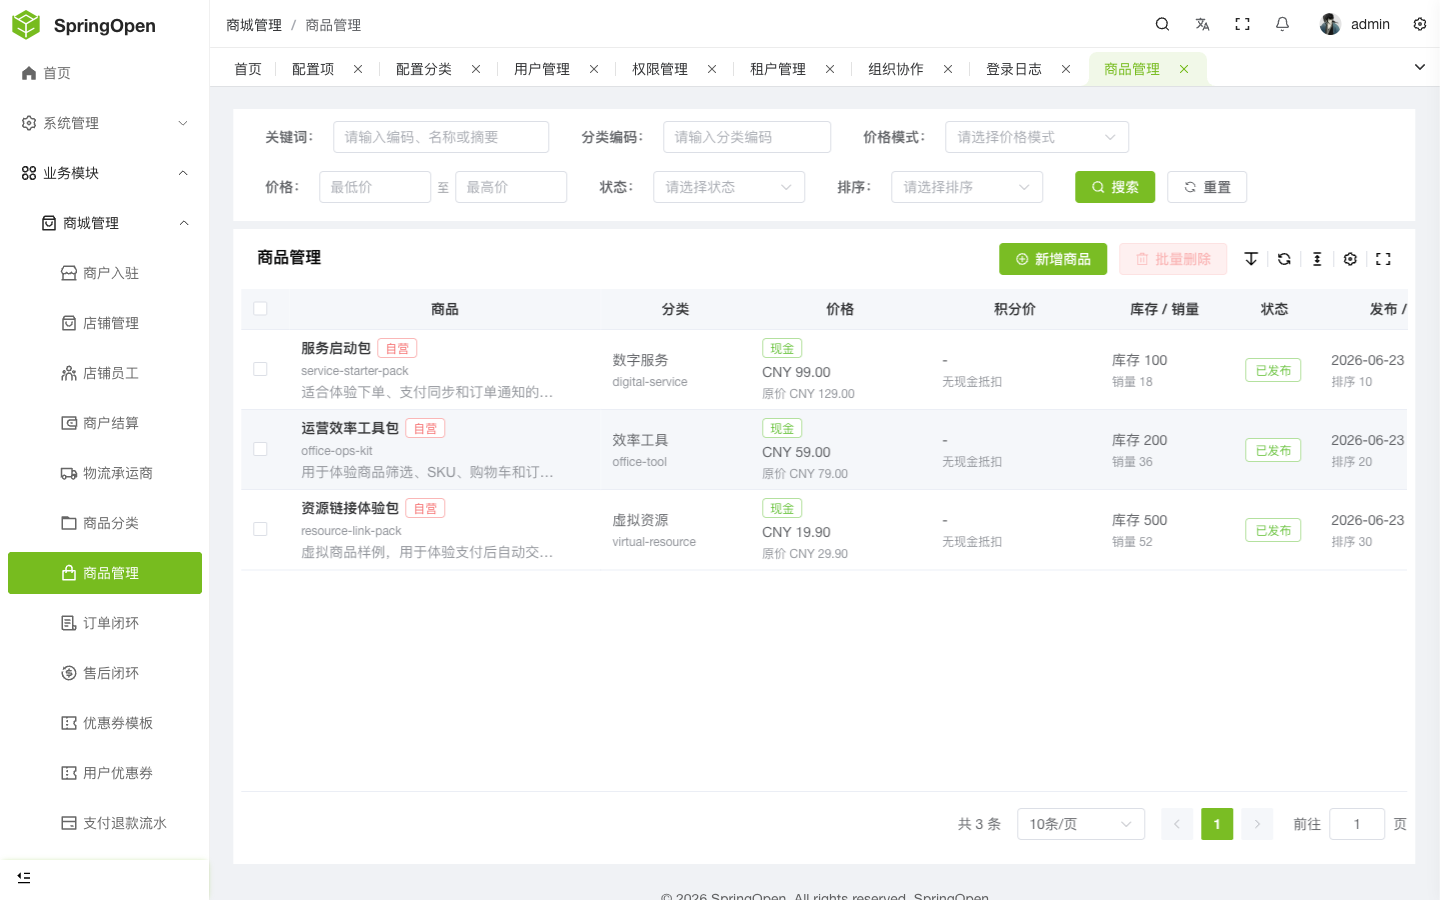Viewport: 1440px width, 900px height.
Task: Check the 服务启动包 row checkbox
Action: pos(260,369)
